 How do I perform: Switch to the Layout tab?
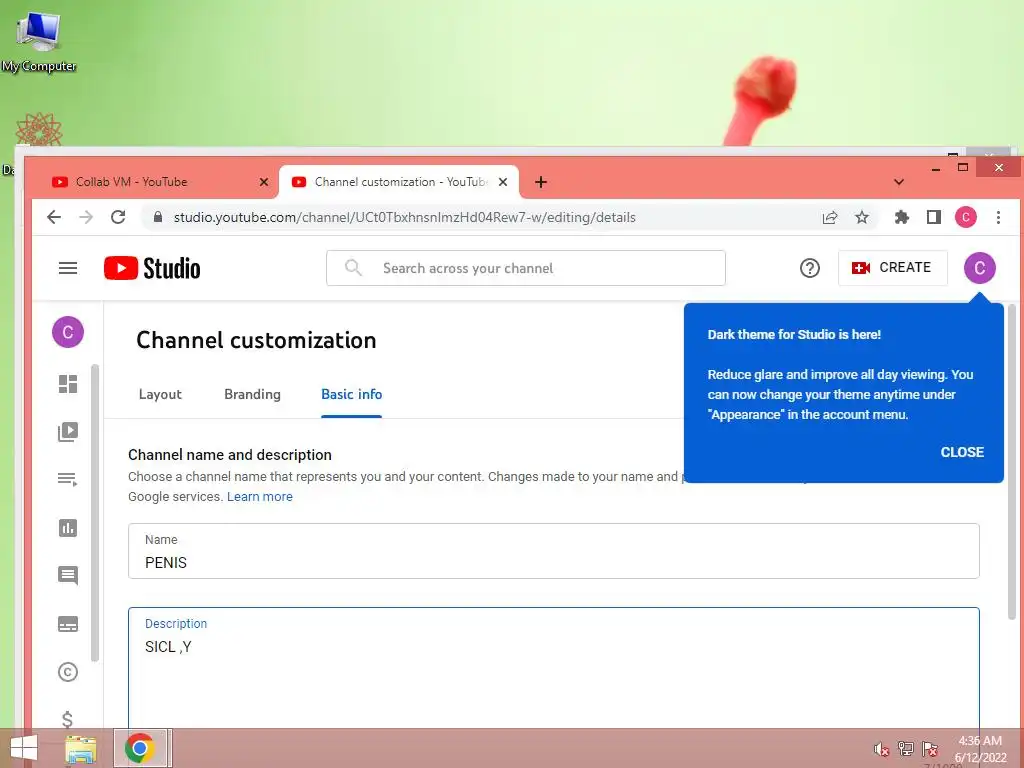pyautogui.click(x=160, y=394)
